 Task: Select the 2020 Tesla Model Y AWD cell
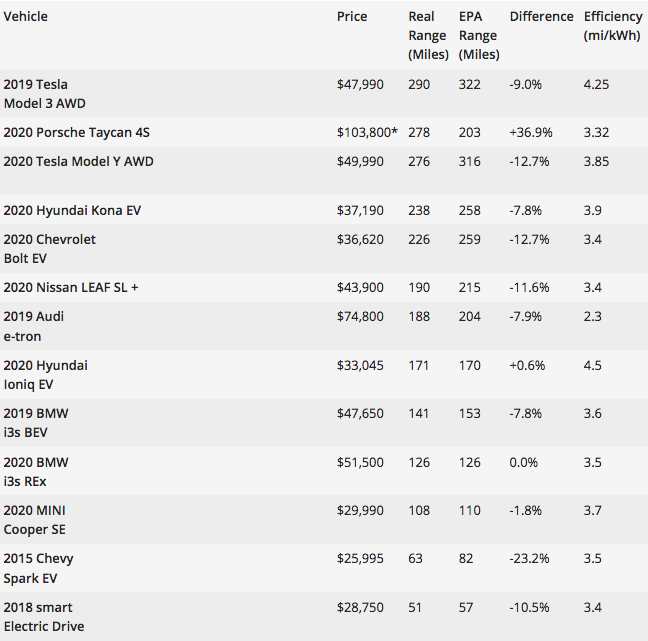point(78,161)
